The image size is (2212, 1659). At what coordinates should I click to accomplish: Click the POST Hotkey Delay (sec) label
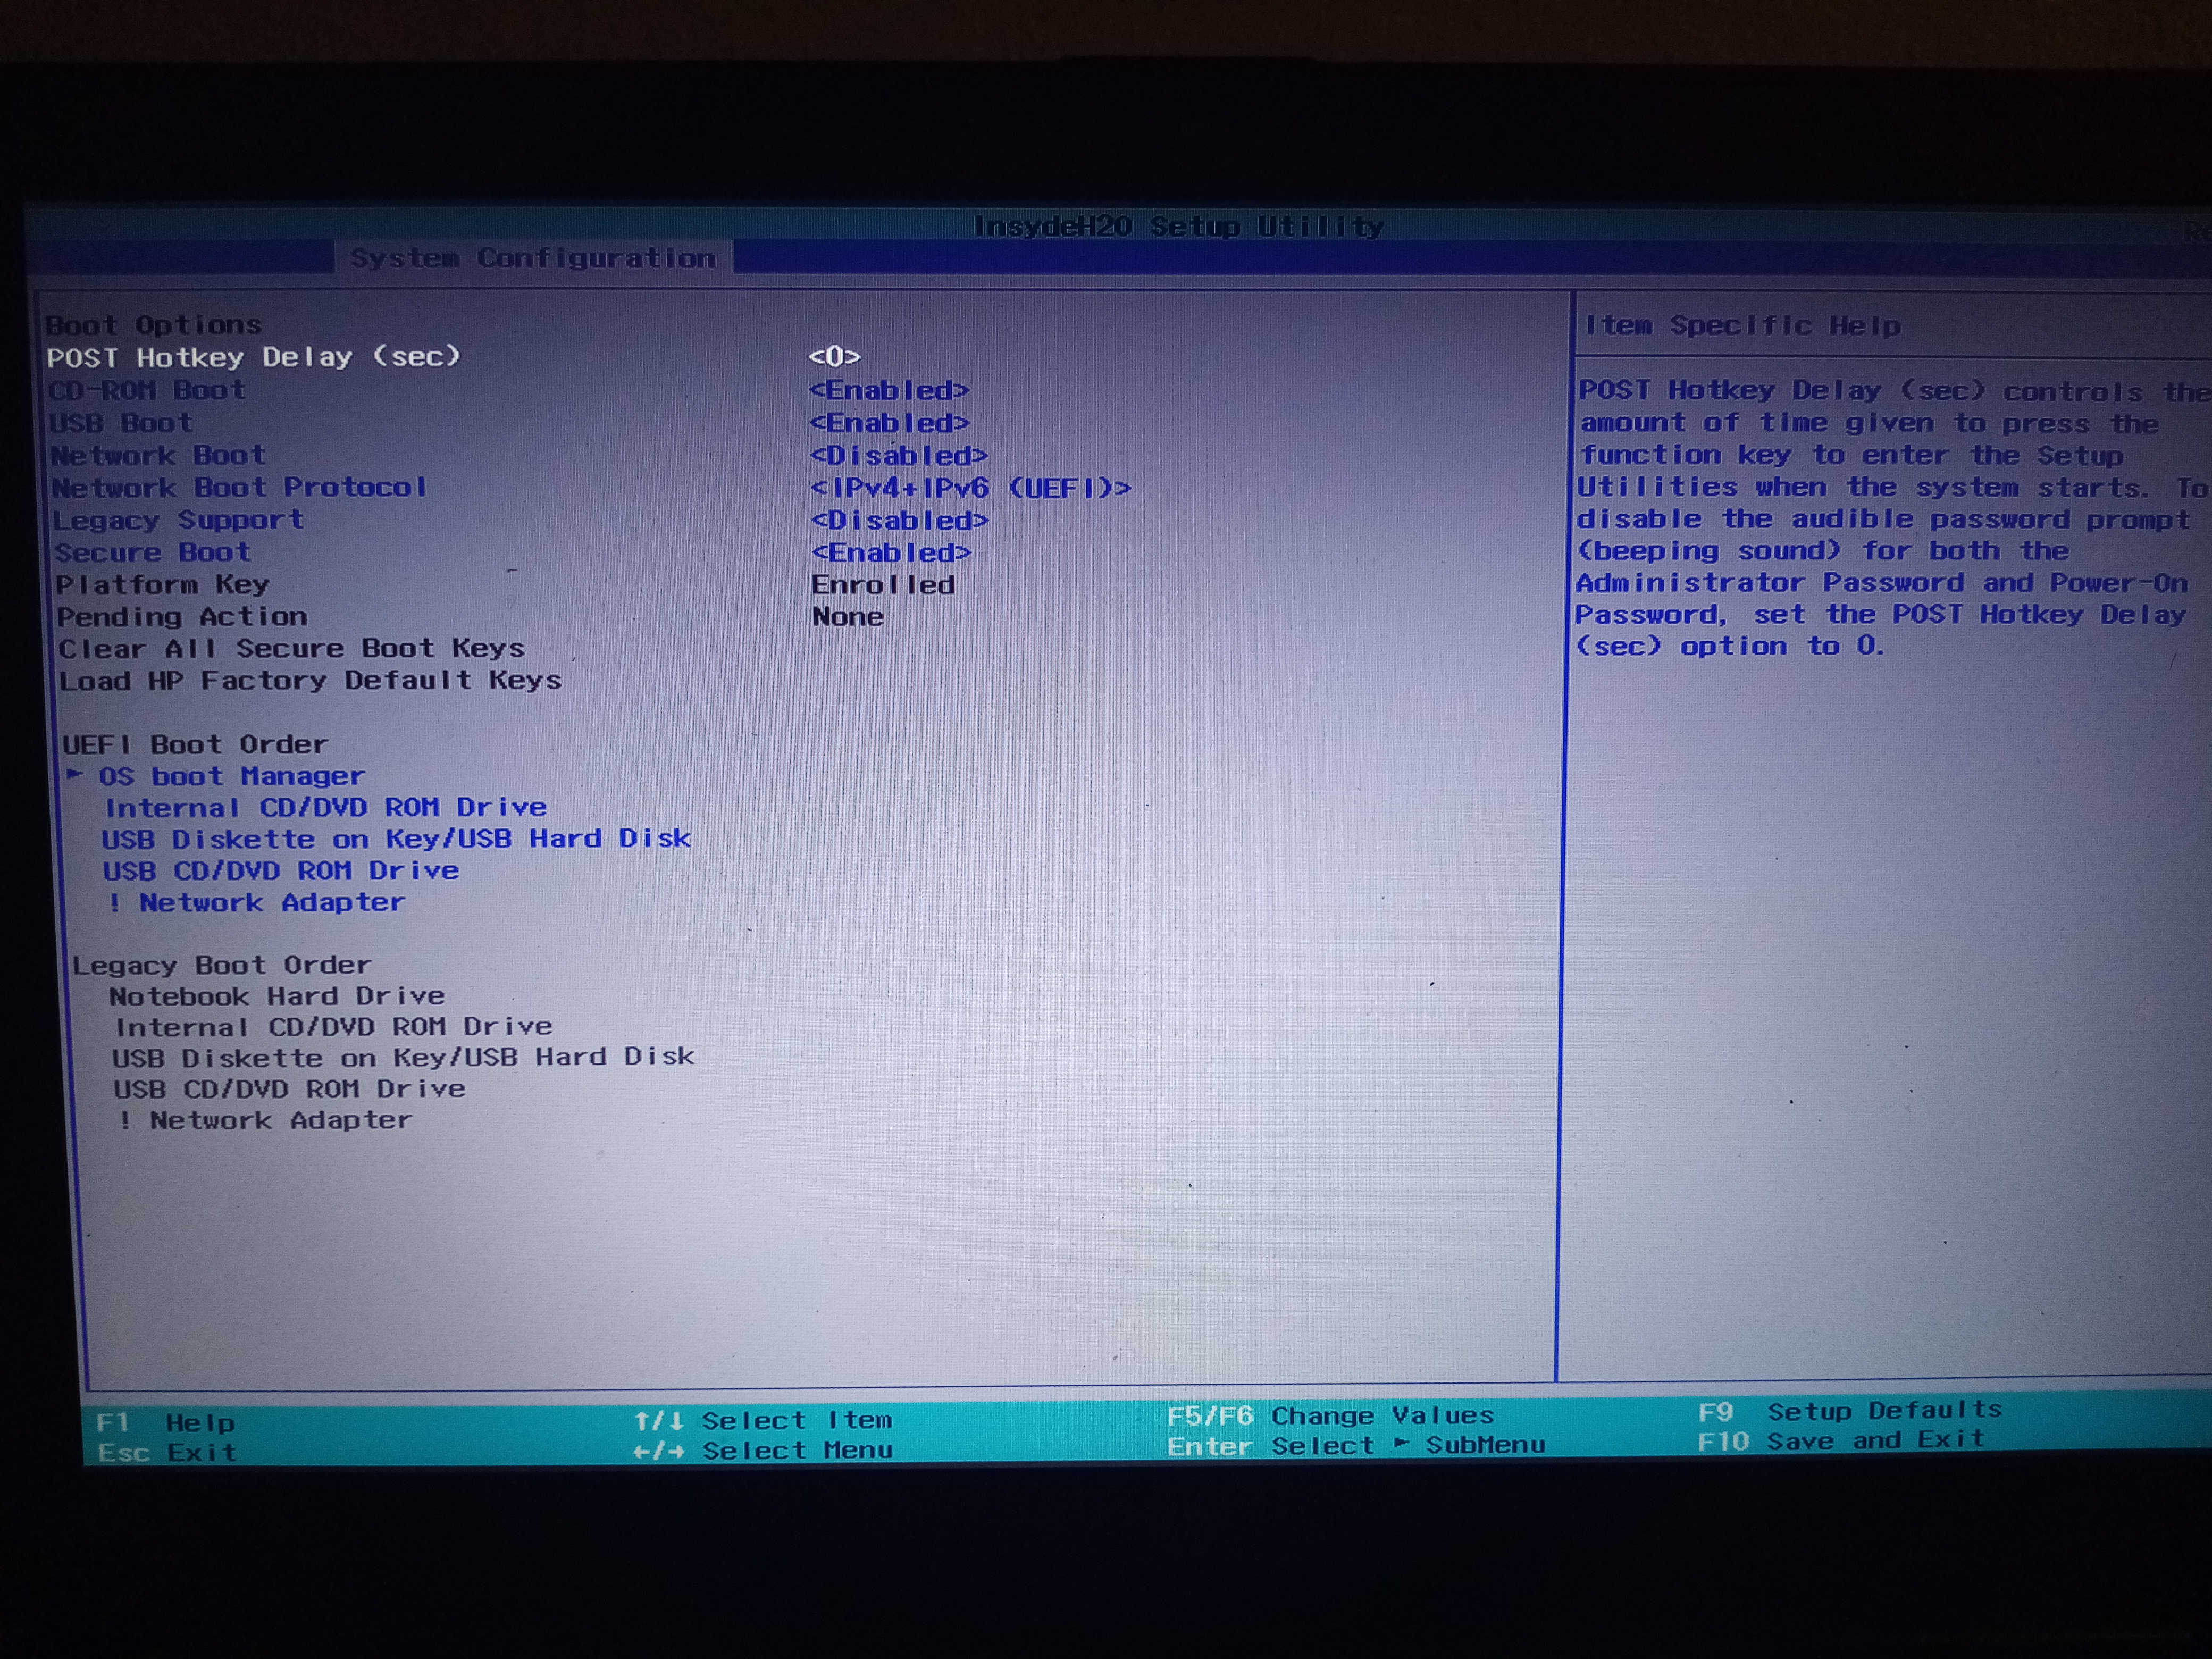click(254, 357)
